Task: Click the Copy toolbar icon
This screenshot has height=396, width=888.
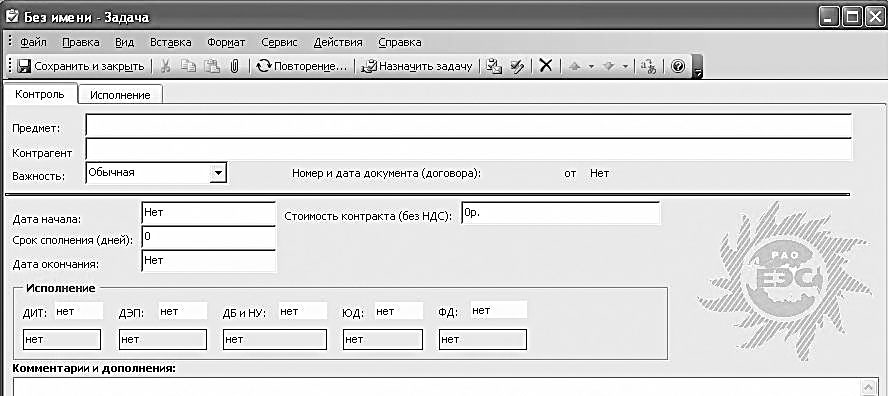Action: point(188,66)
